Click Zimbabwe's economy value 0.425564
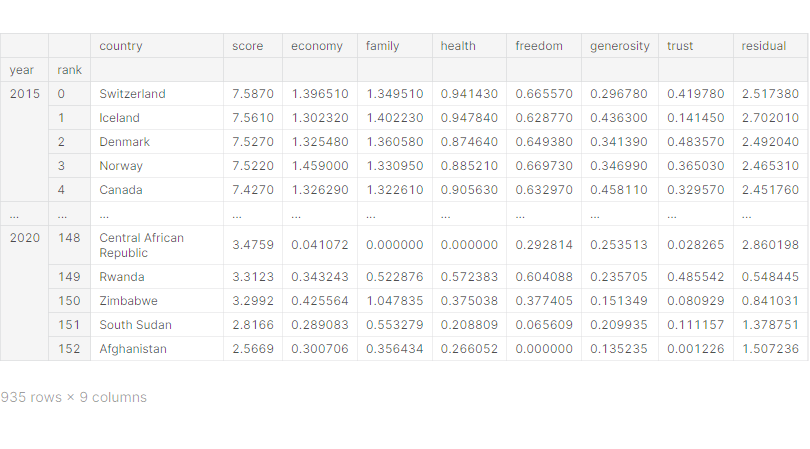 click(x=320, y=301)
